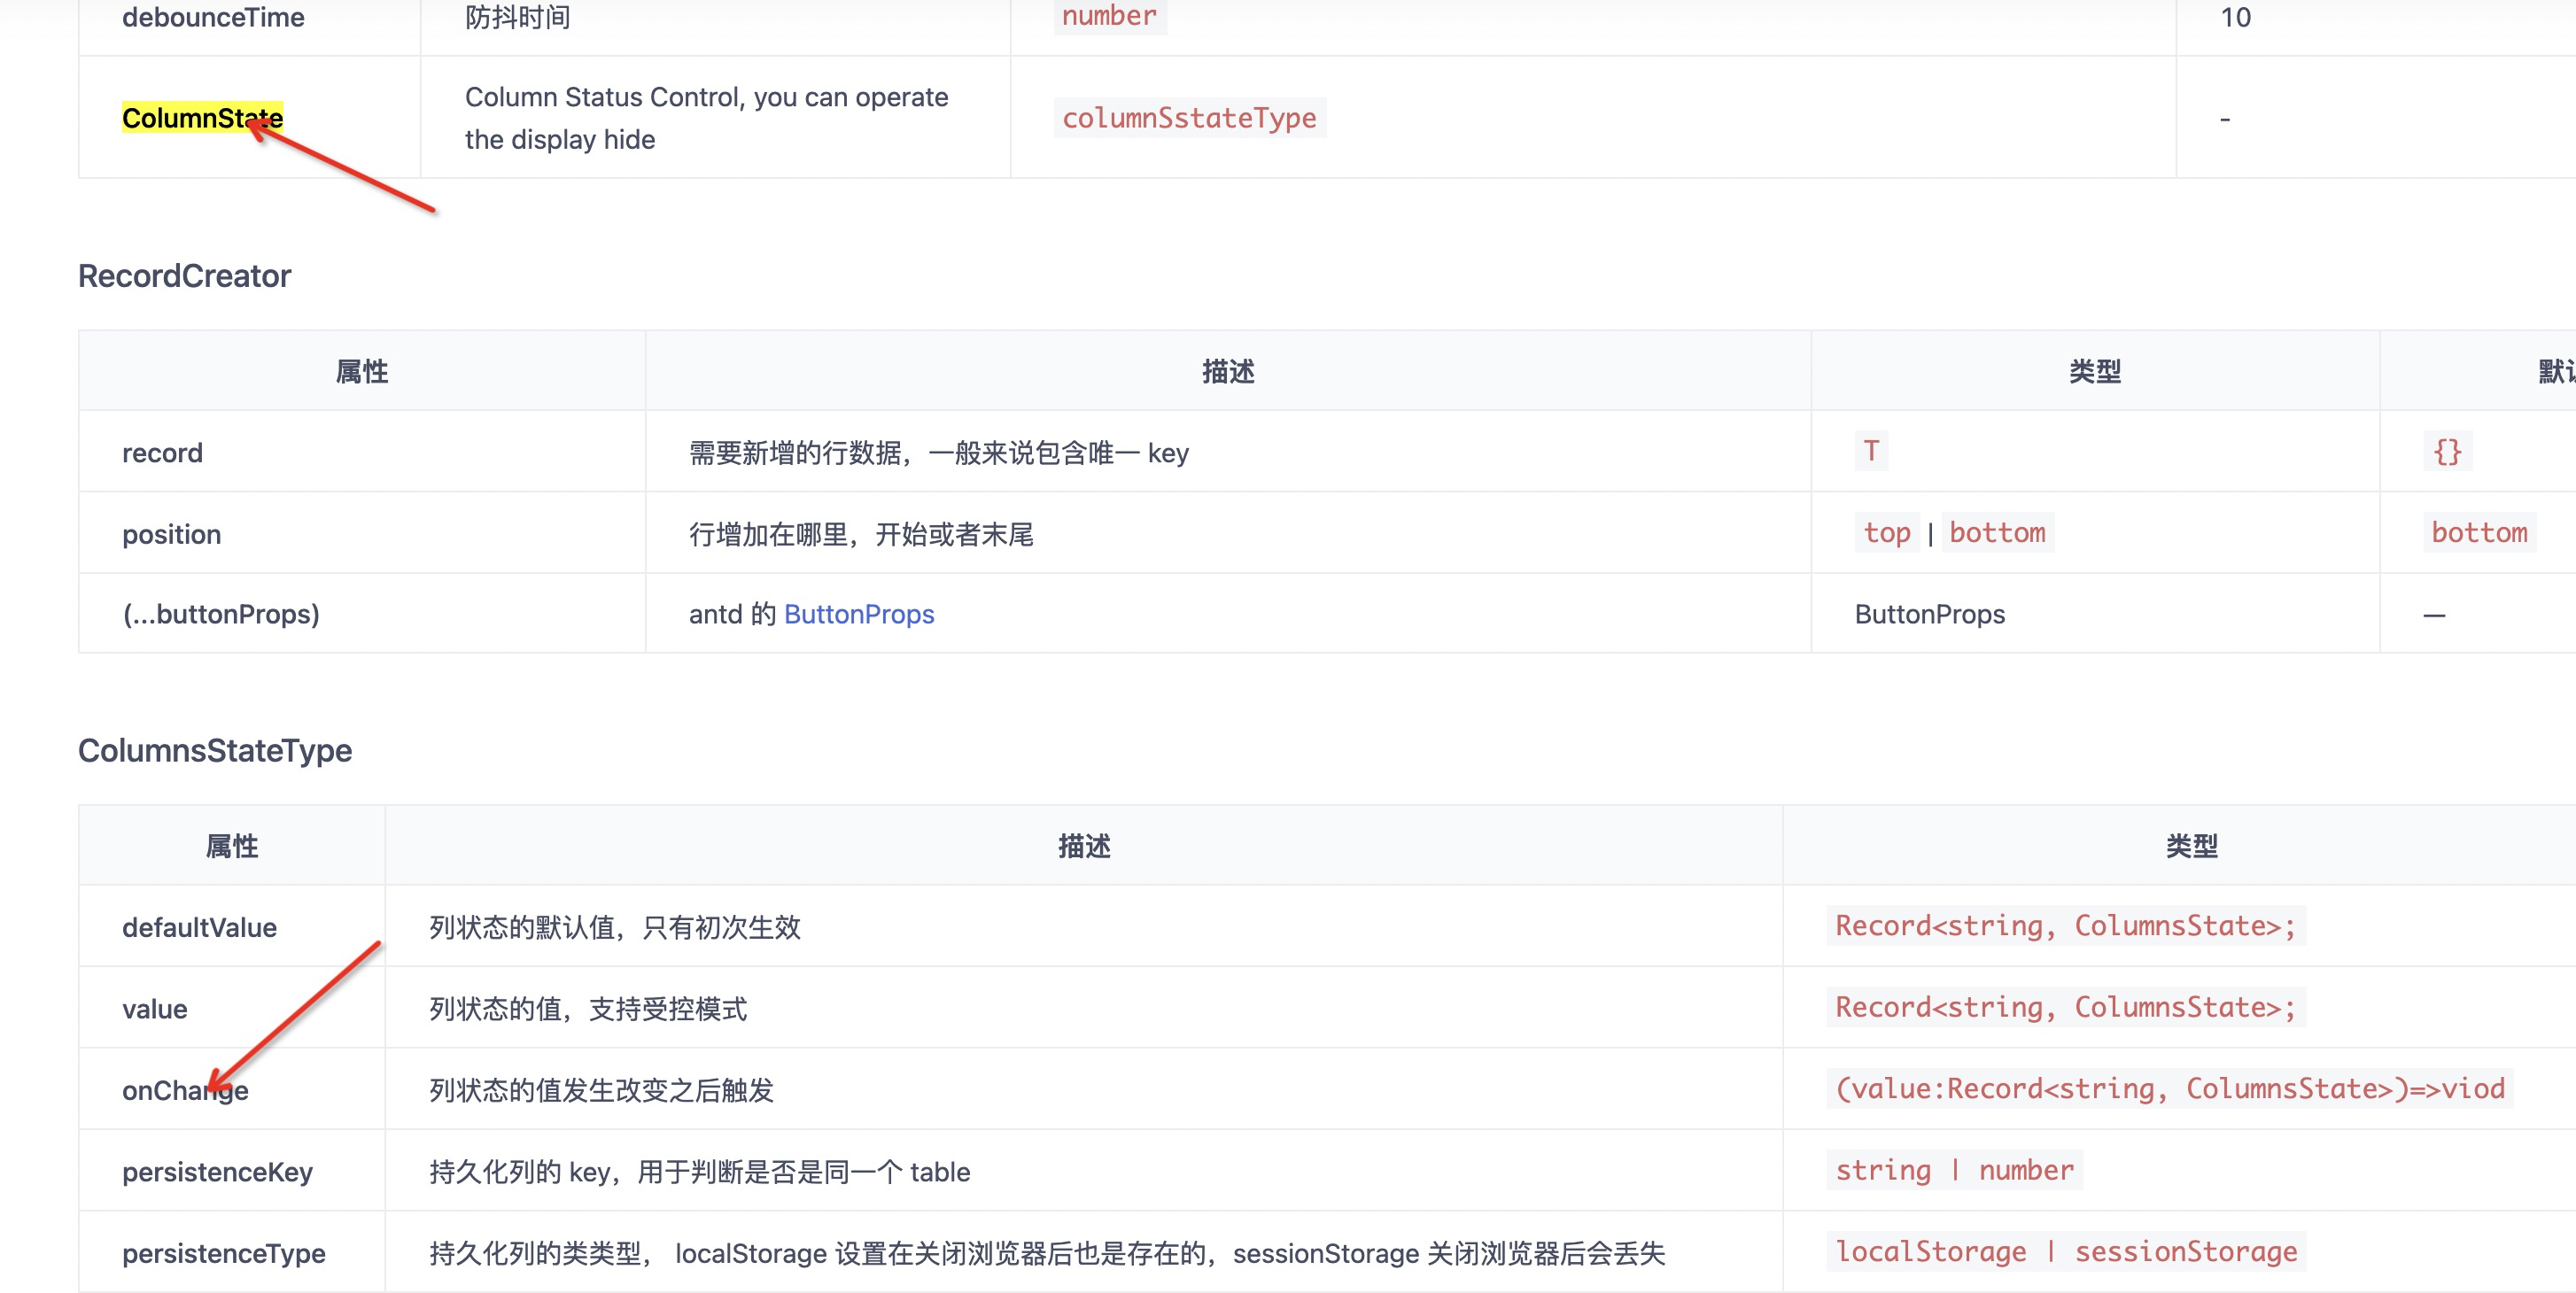The image size is (2576, 1293).
Task: Select the onChange function signature code
Action: pyautogui.click(x=2169, y=1089)
